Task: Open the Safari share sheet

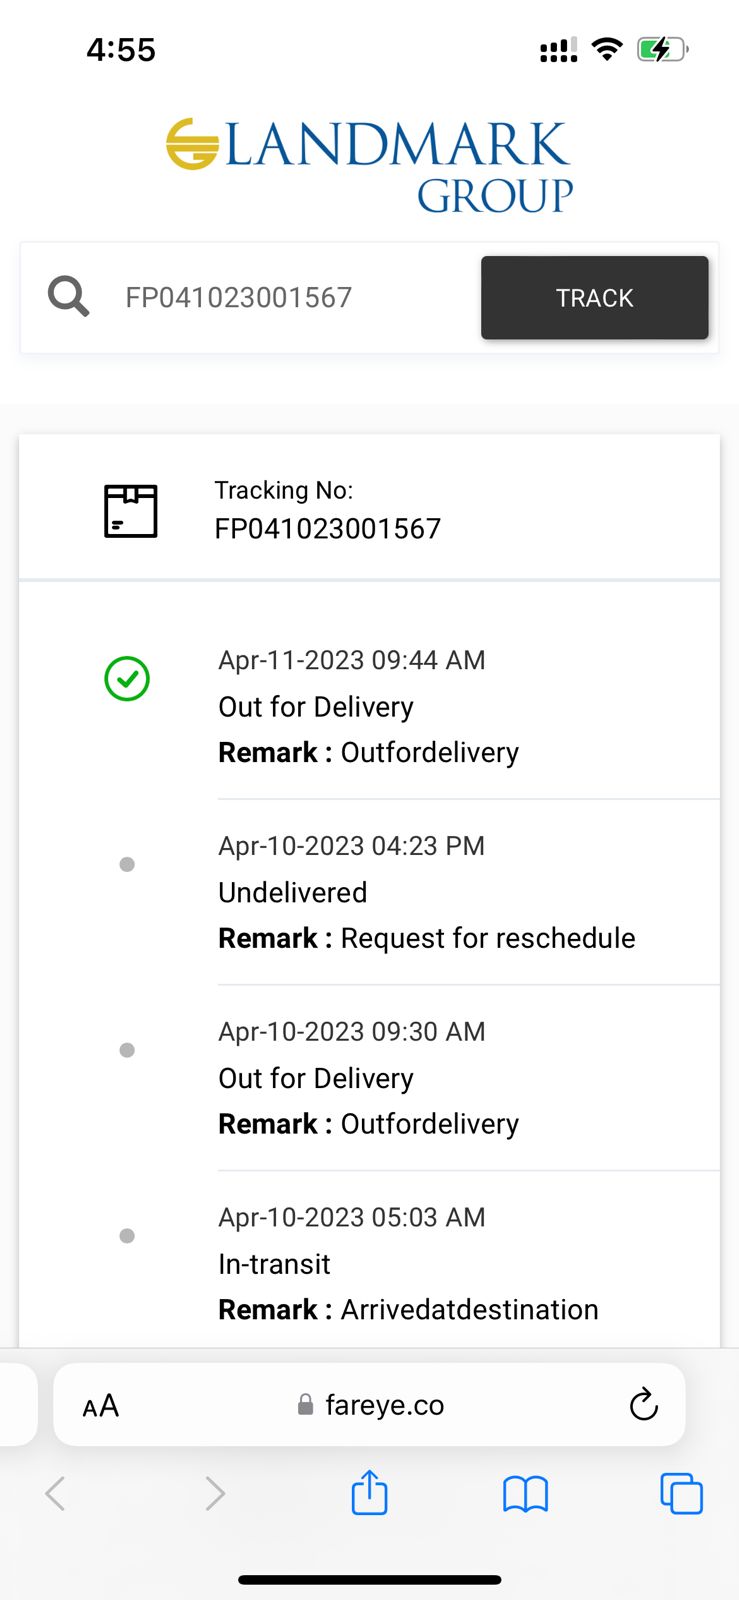Action: (x=369, y=1493)
